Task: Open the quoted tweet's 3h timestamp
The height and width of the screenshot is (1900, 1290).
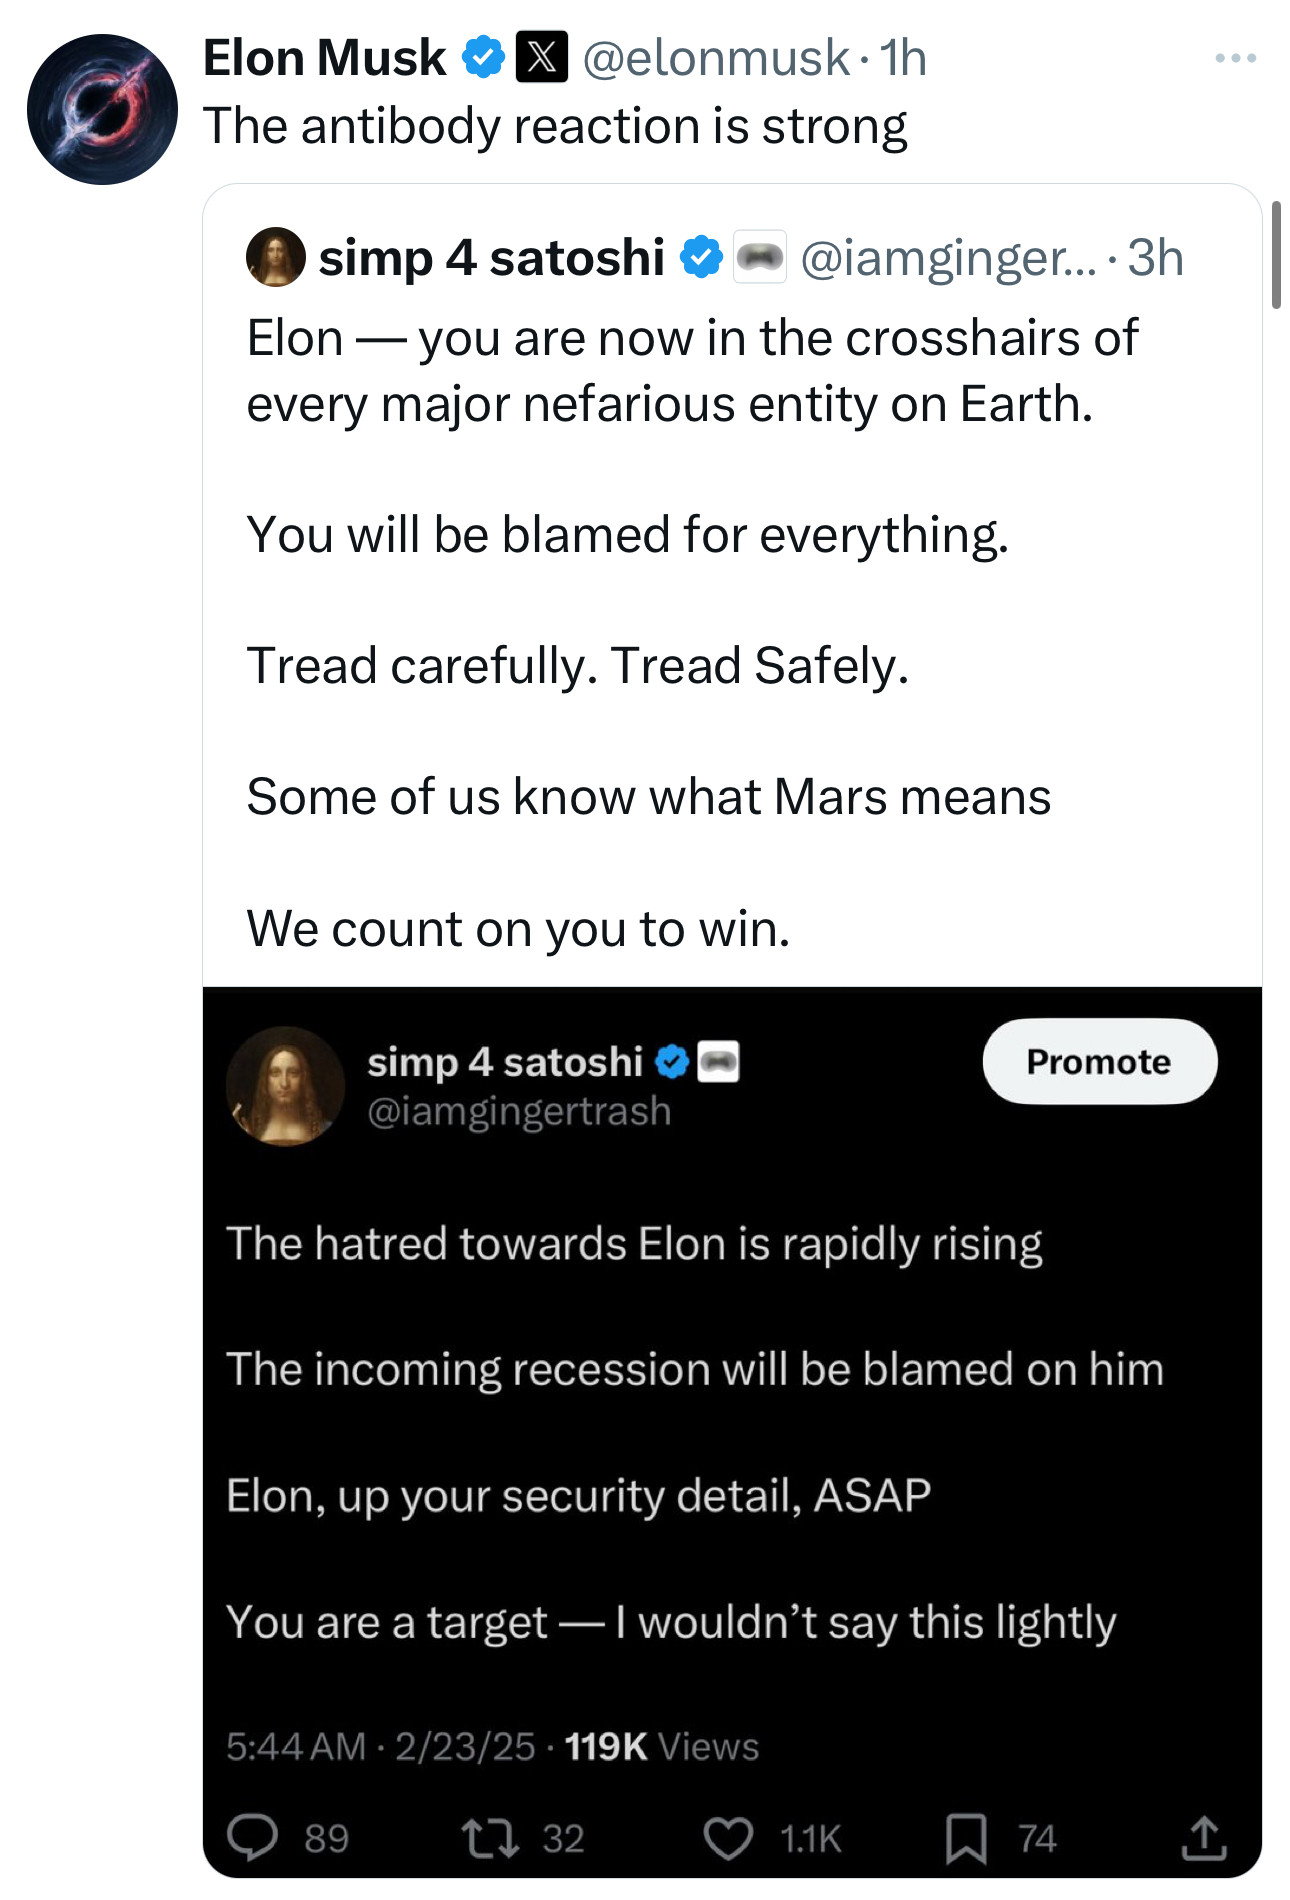Action: [1155, 258]
